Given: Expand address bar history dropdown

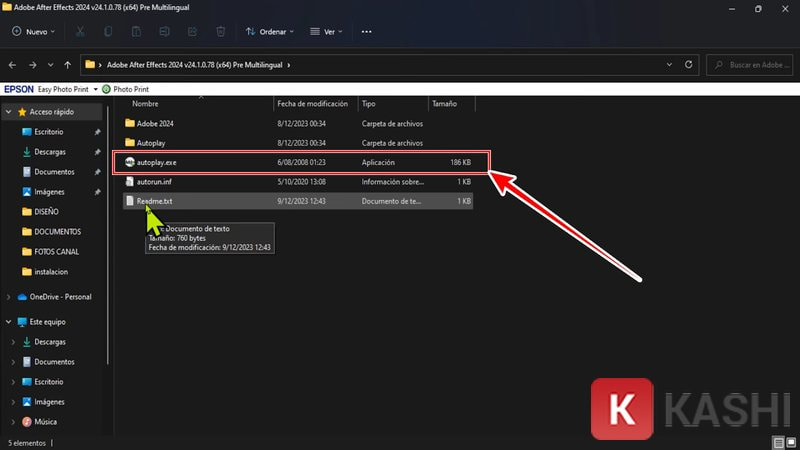Looking at the screenshot, I should pyautogui.click(x=669, y=65).
